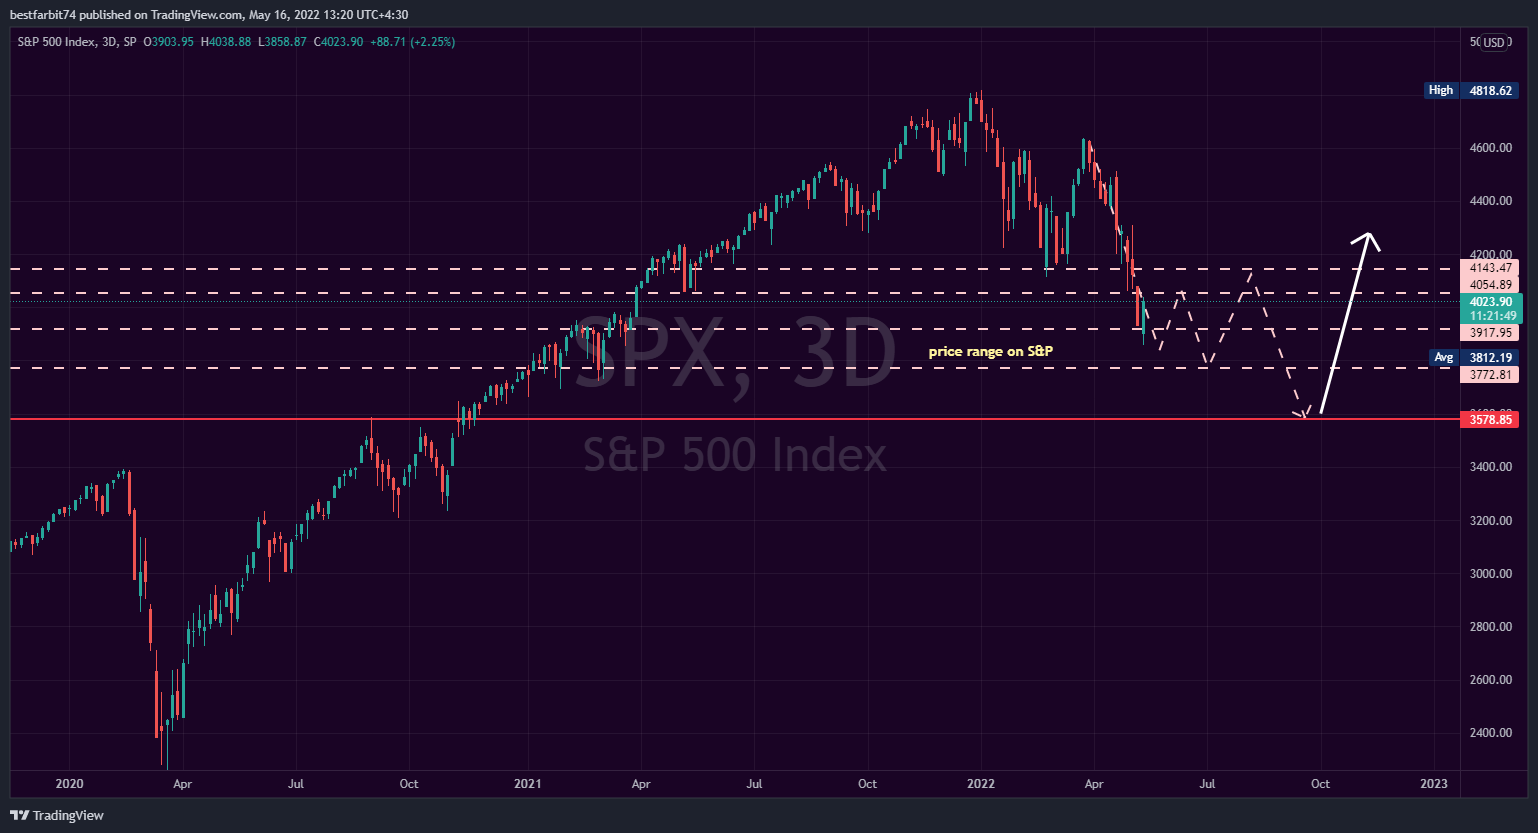This screenshot has width=1538, height=833.
Task: Click the TradingView logo at the bottom
Action: [x=57, y=815]
